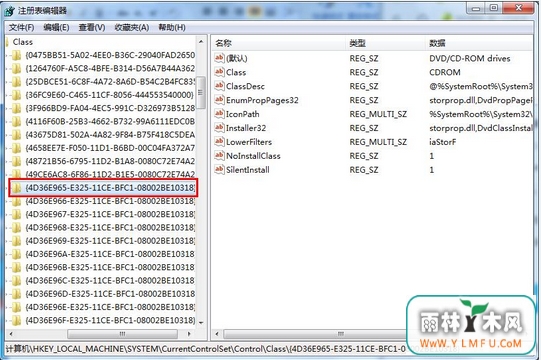Image resolution: width=541 pixels, height=360 pixels.
Task: Select the NoInstallClass value name
Action: [253, 156]
